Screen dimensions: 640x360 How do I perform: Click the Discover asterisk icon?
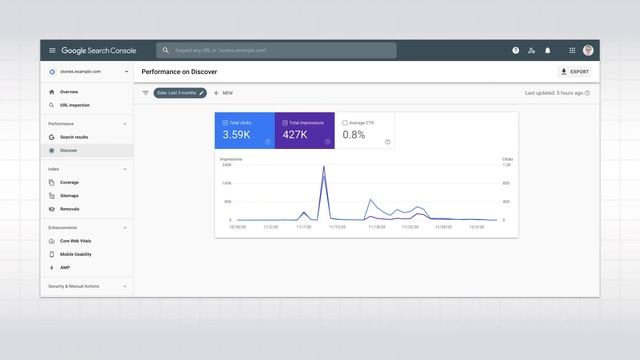pyautogui.click(x=51, y=151)
